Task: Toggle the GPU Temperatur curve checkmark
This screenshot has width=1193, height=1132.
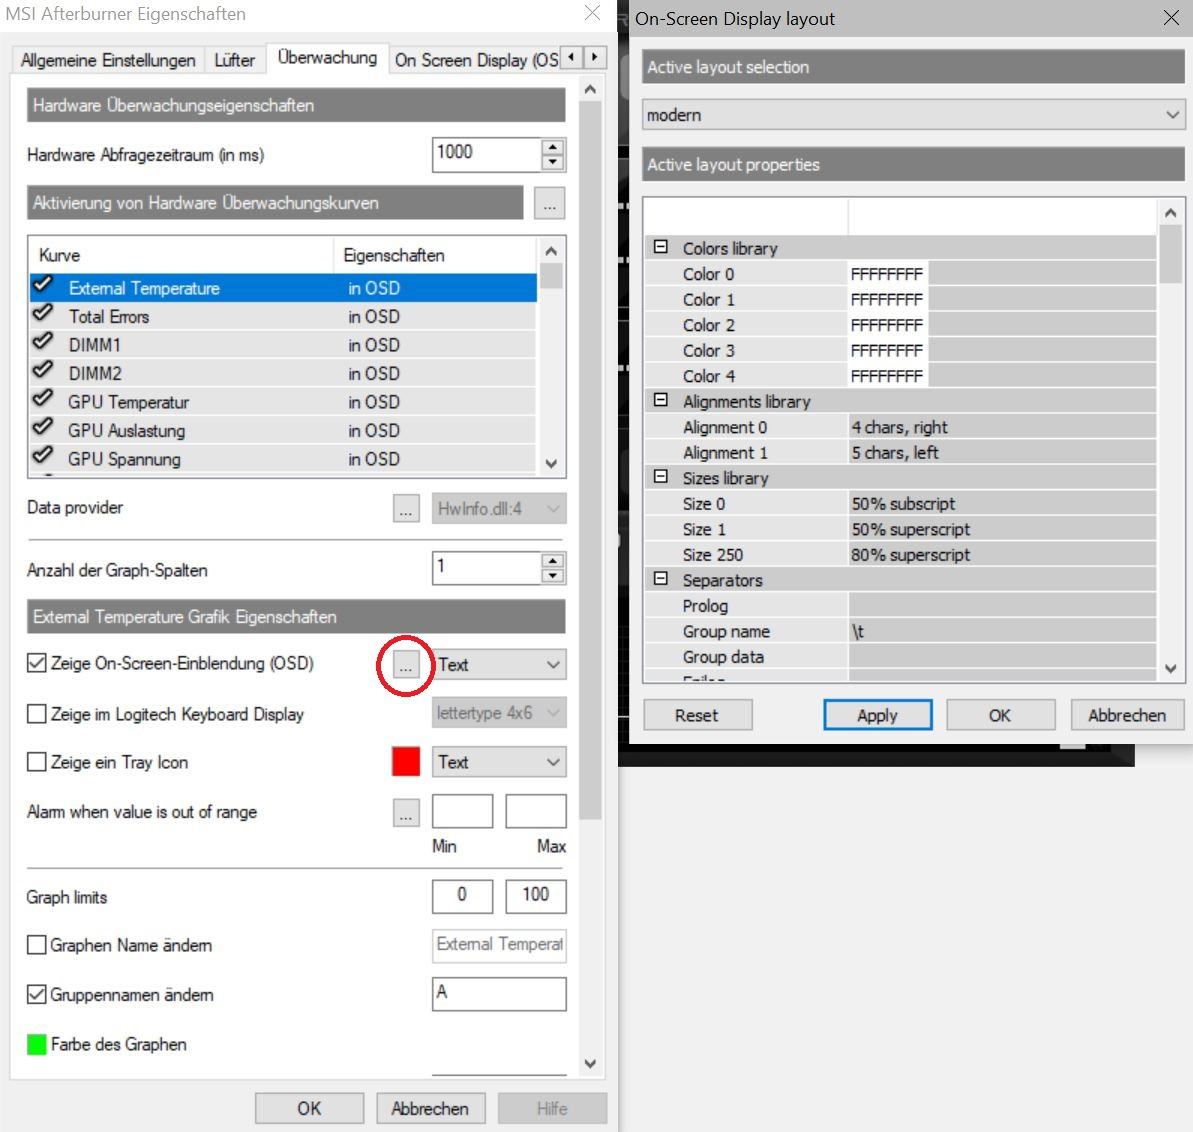Action: (x=43, y=399)
